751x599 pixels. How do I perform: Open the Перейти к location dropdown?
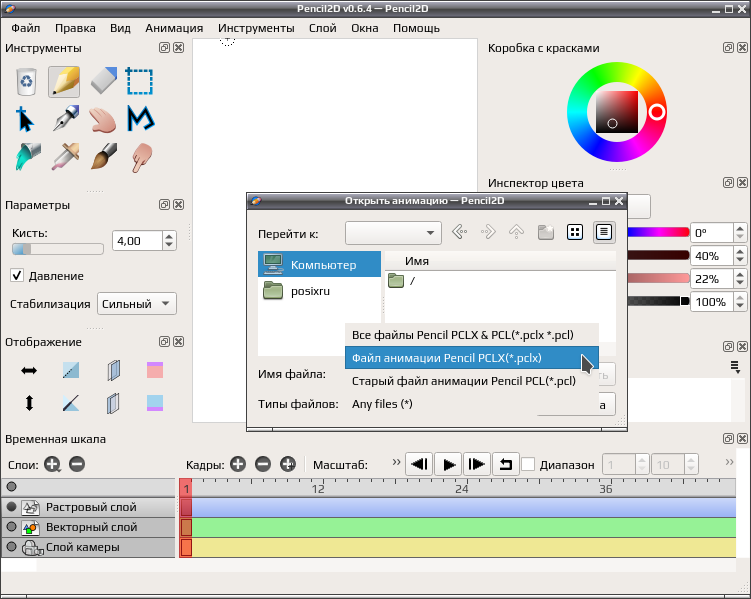pyautogui.click(x=393, y=233)
